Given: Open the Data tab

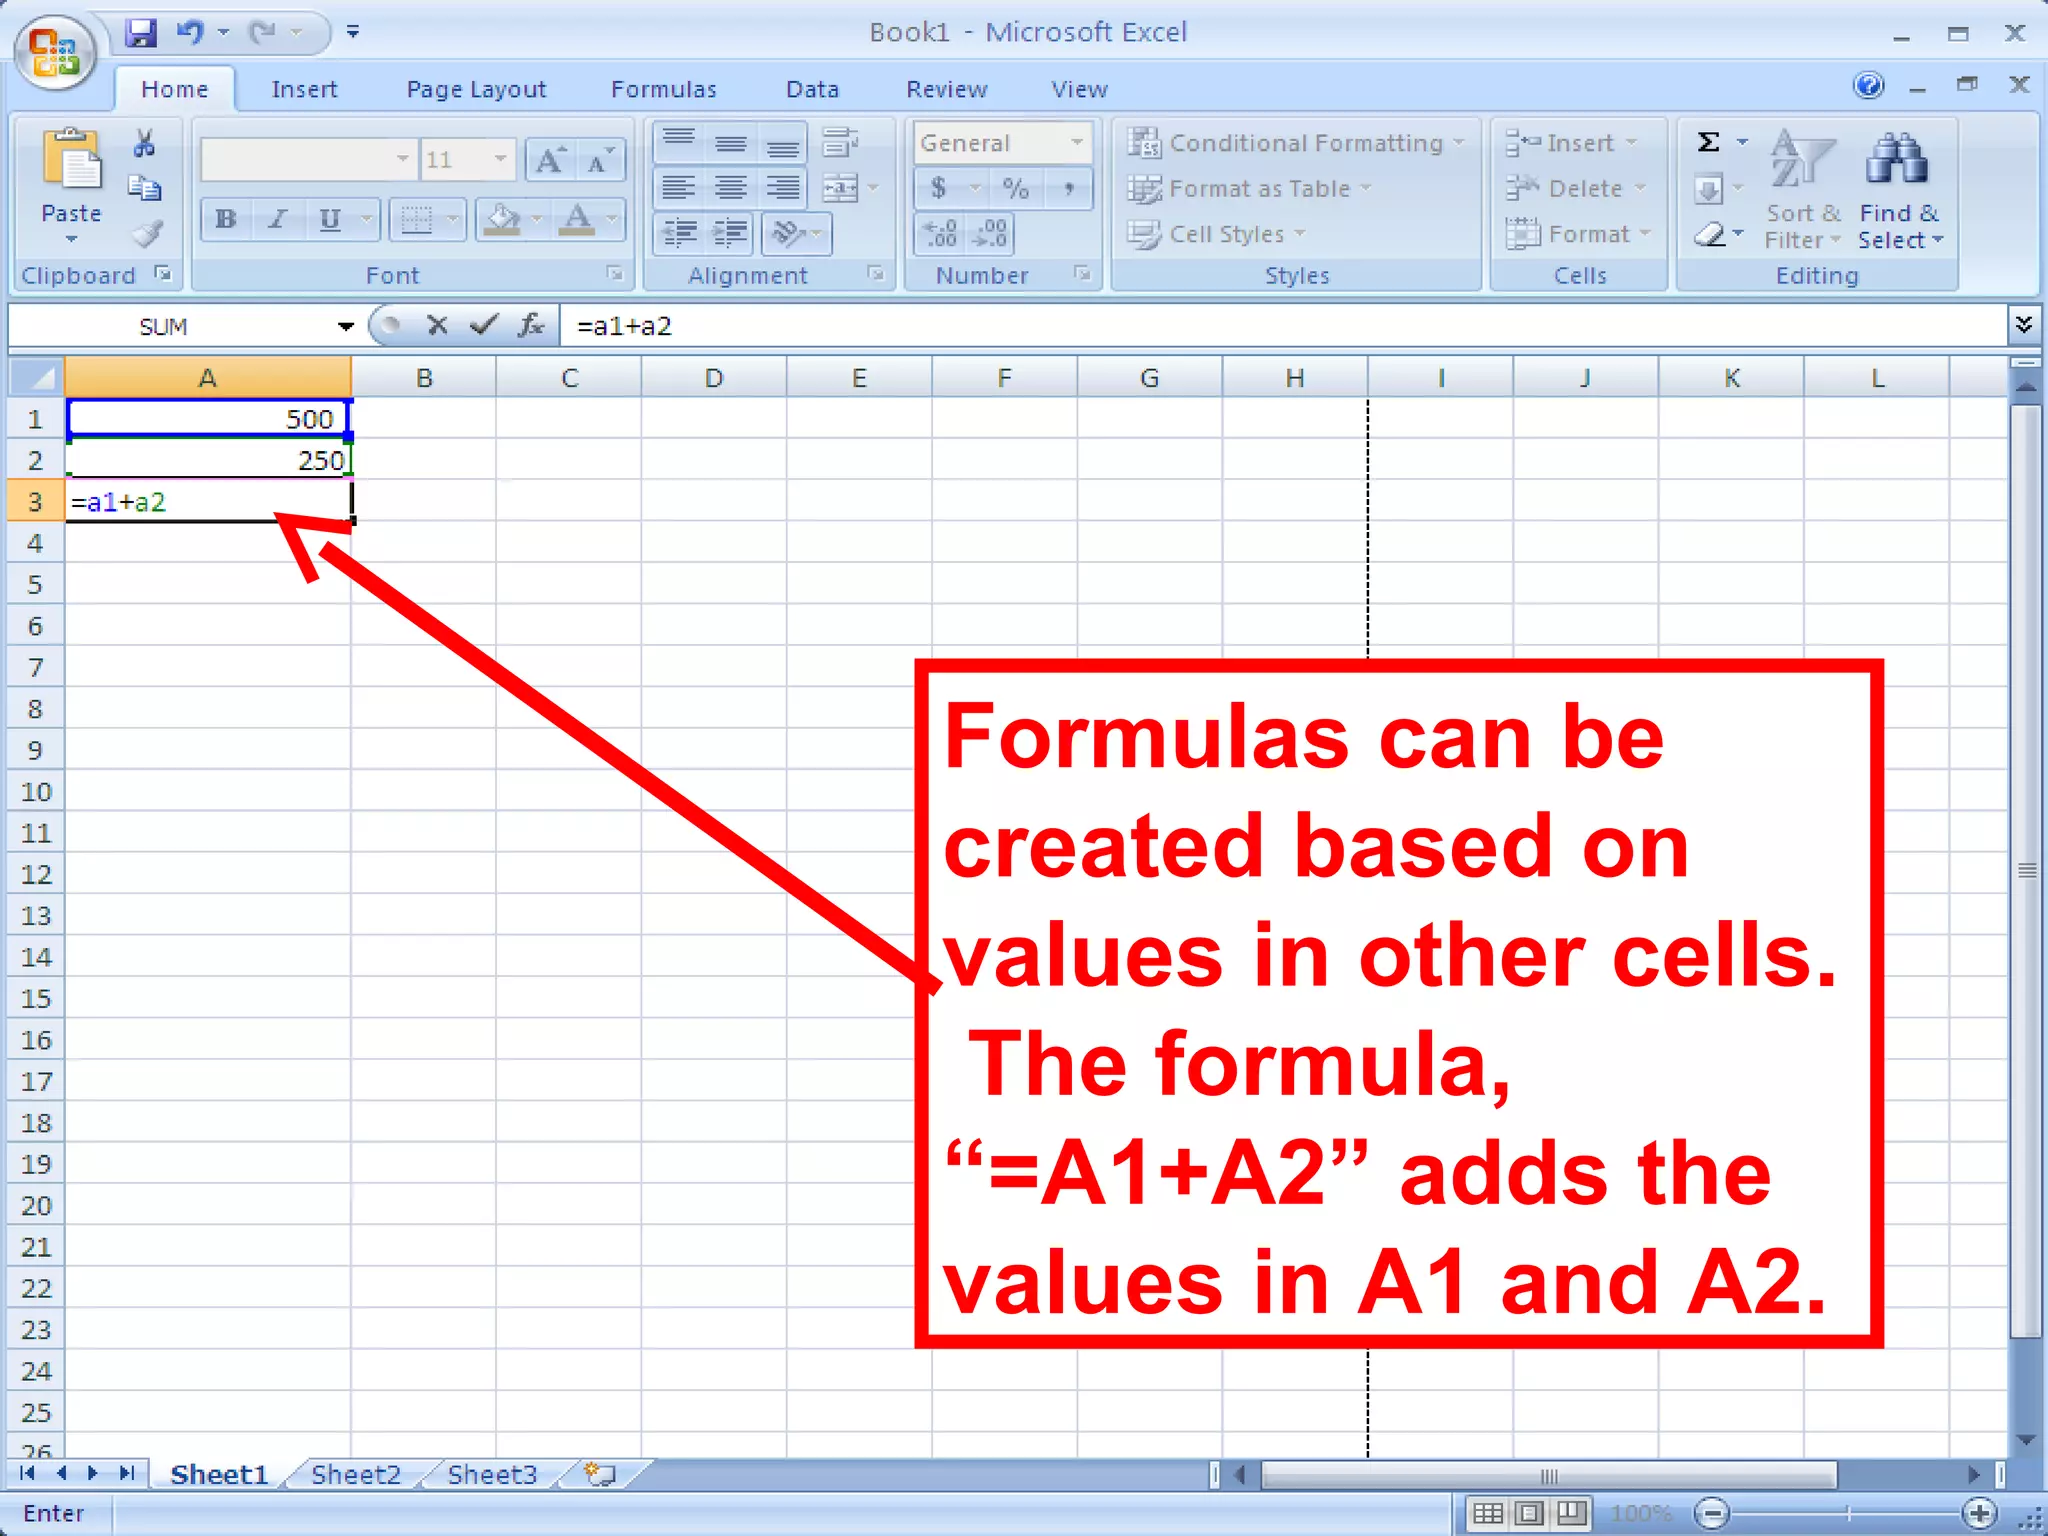Looking at the screenshot, I should pyautogui.click(x=812, y=89).
